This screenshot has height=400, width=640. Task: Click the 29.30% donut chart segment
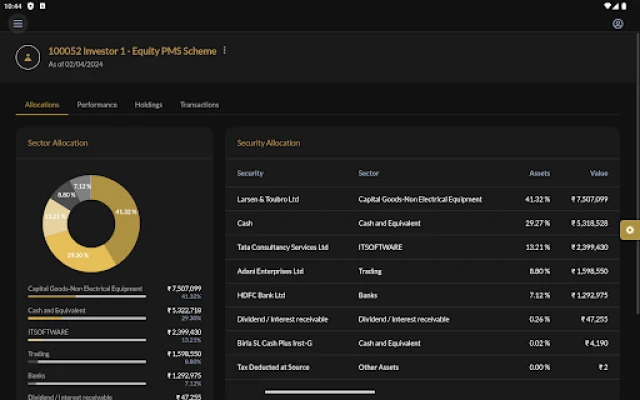[78, 255]
